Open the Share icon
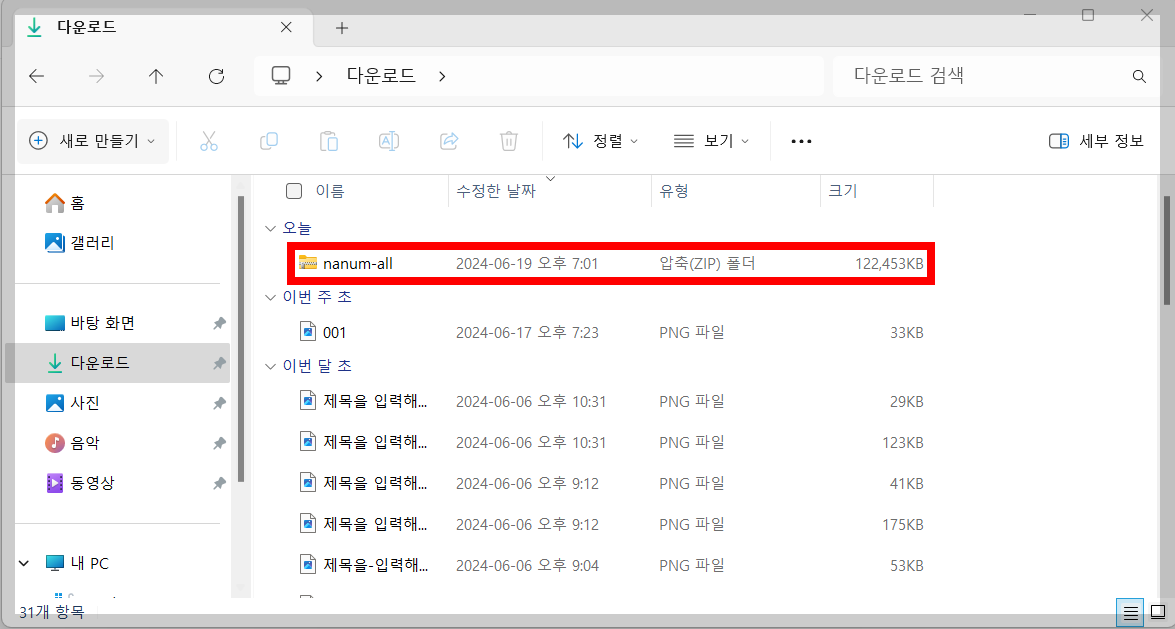This screenshot has height=629, width=1175. [x=448, y=141]
